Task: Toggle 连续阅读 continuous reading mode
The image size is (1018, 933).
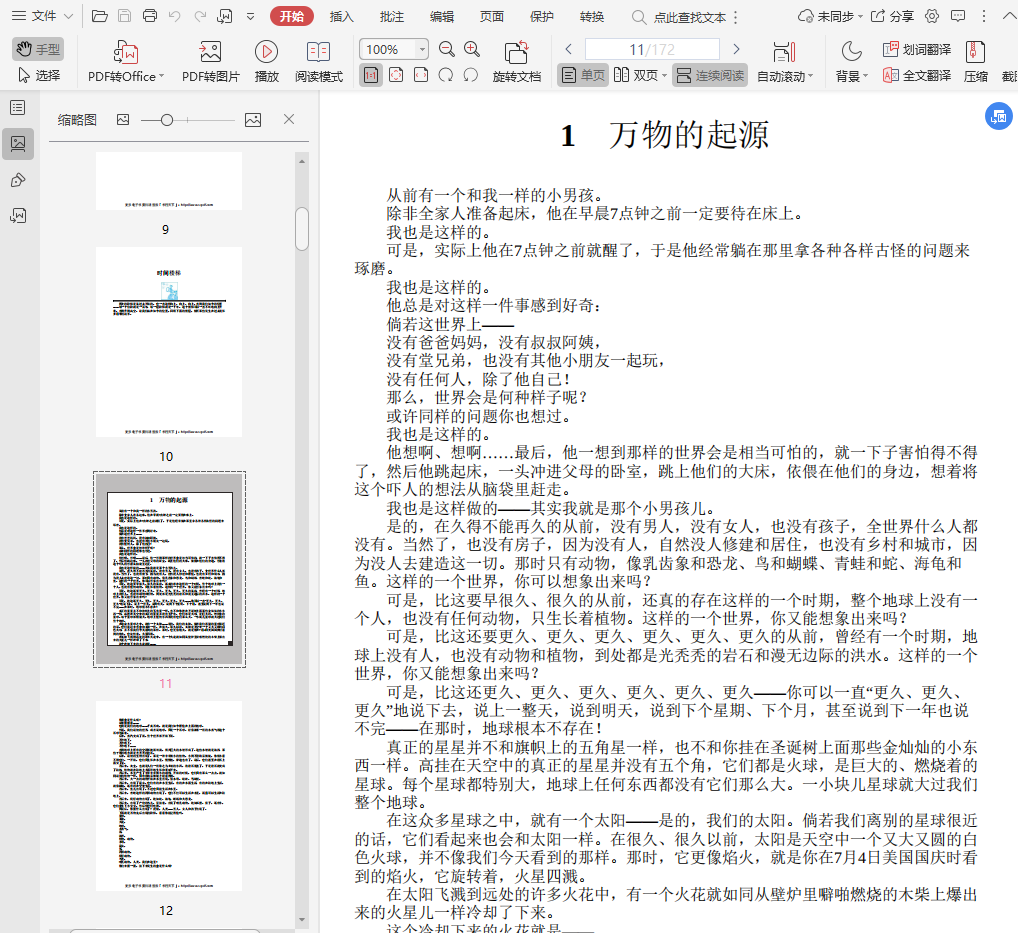Action: click(x=710, y=75)
